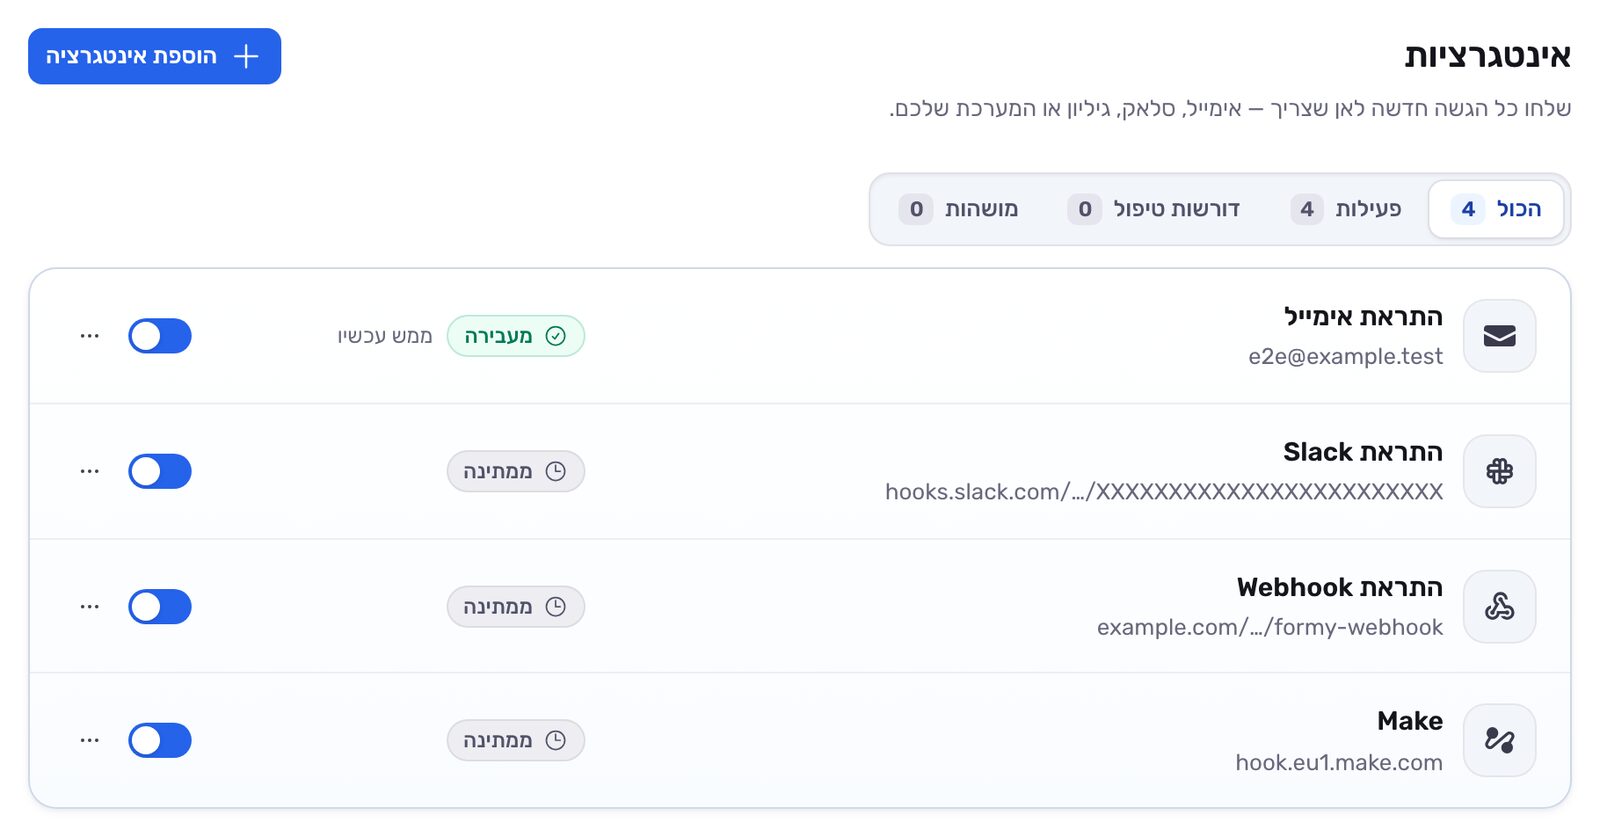The width and height of the screenshot is (1600, 837).
Task: Click the Webhook התראת title
Action: pyautogui.click(x=1340, y=587)
